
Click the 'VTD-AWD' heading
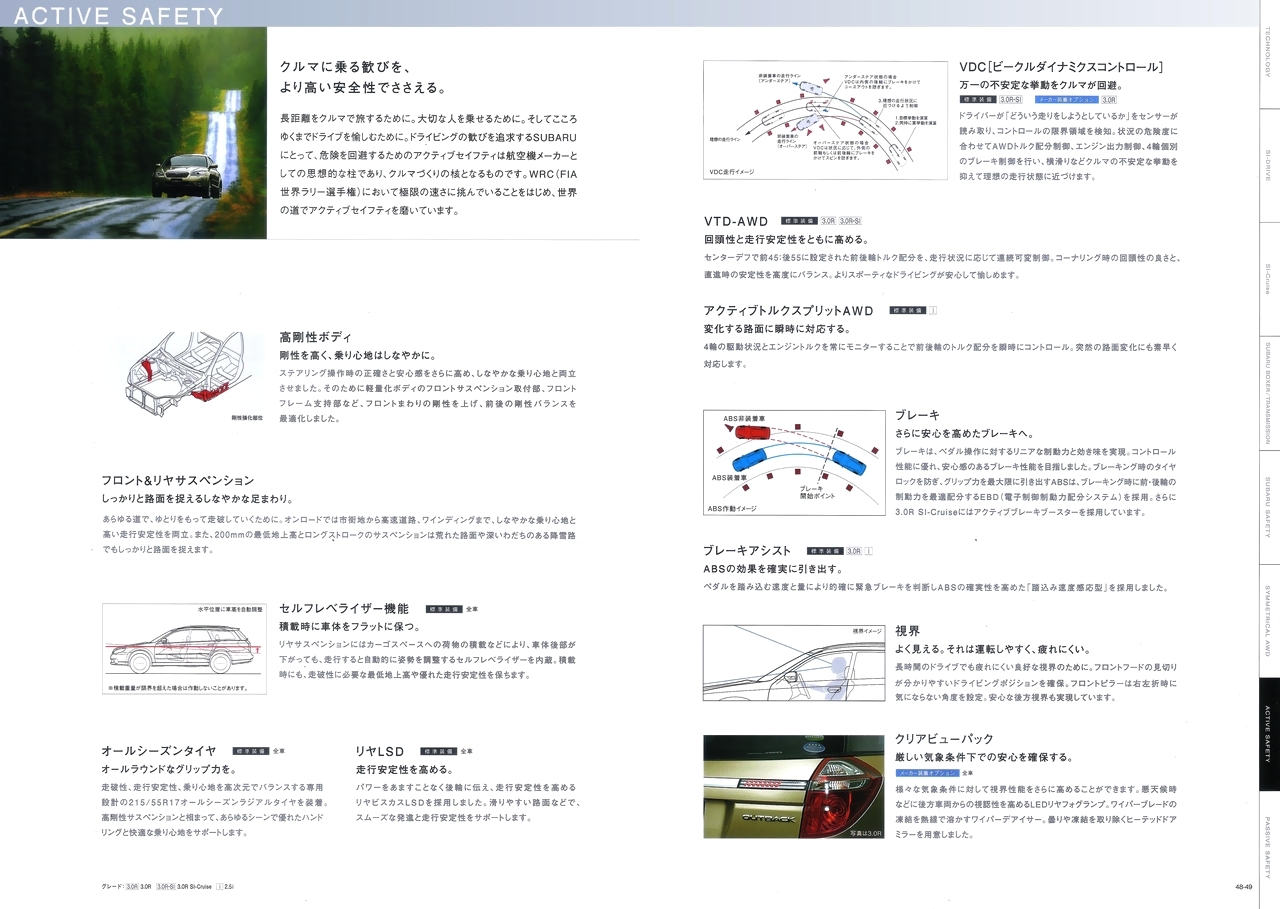738,222
